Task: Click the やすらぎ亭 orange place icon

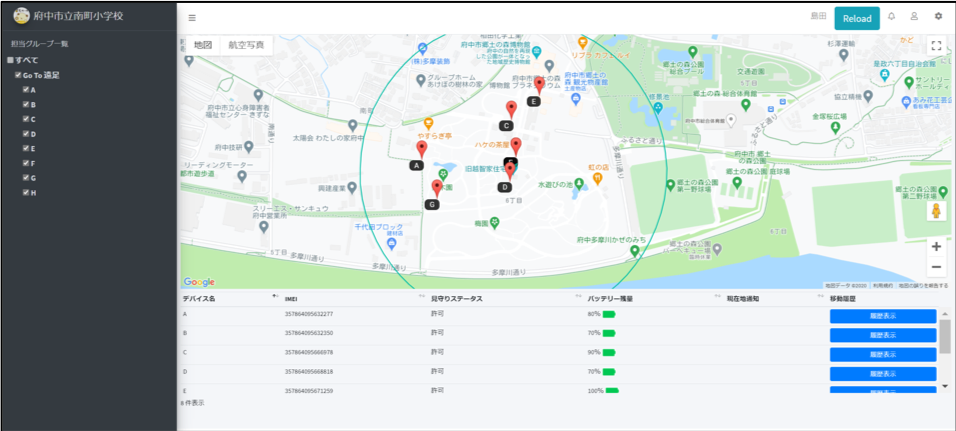Action: (x=429, y=124)
